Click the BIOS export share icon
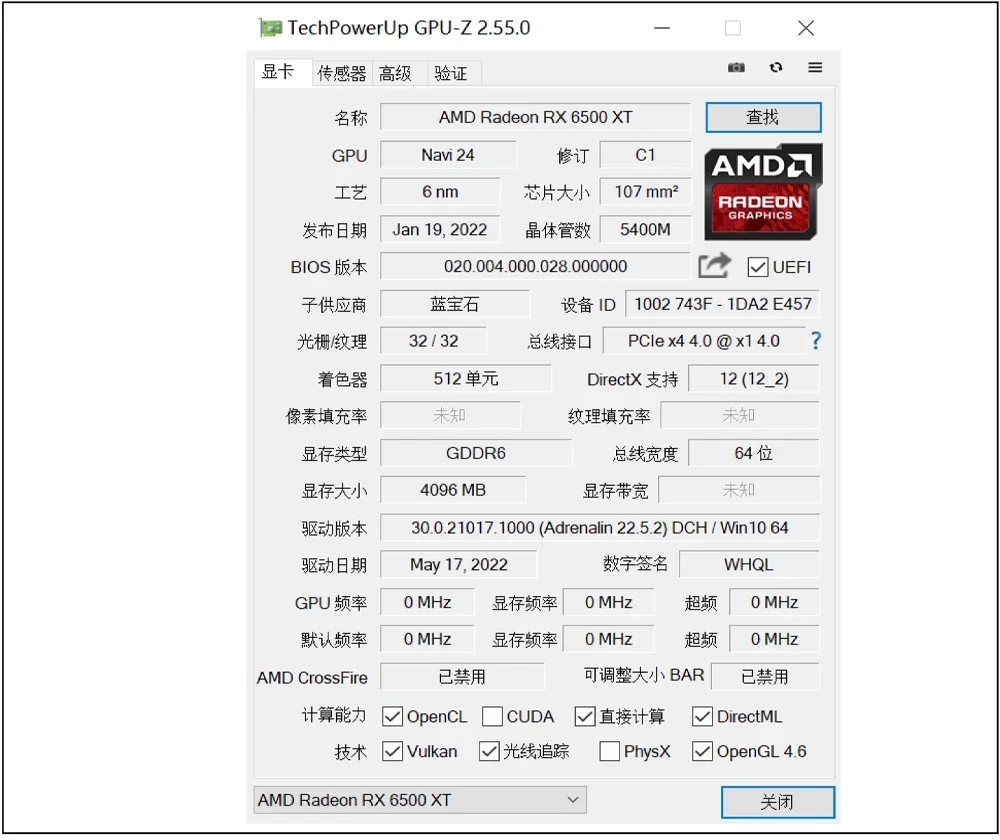Image resolution: width=1000 pixels, height=840 pixels. click(714, 266)
